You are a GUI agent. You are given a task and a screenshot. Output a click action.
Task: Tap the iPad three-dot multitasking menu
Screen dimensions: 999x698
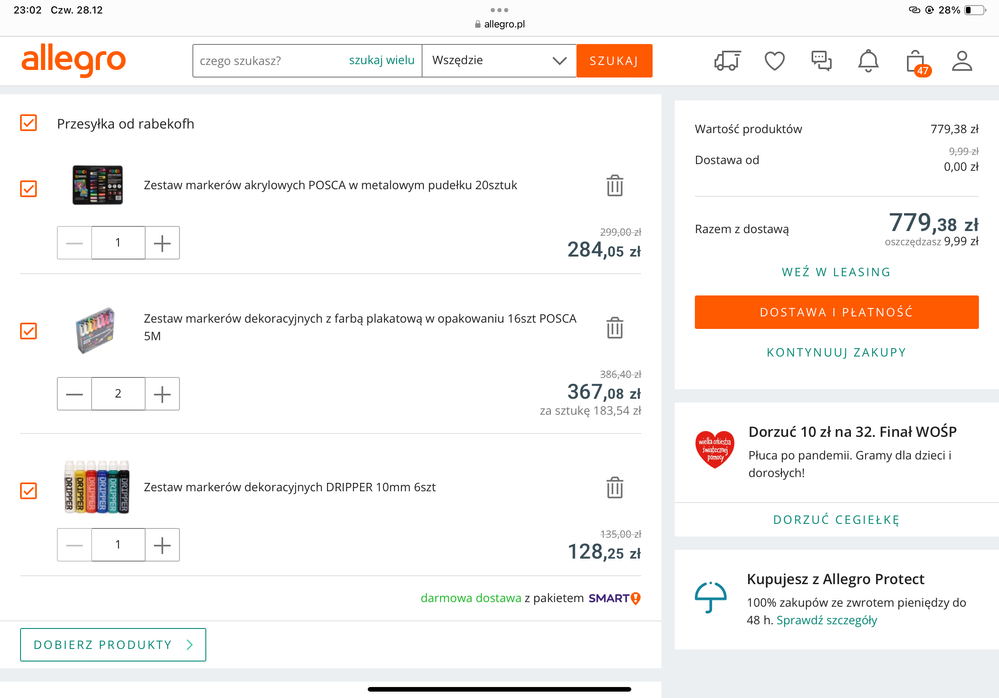(x=500, y=10)
